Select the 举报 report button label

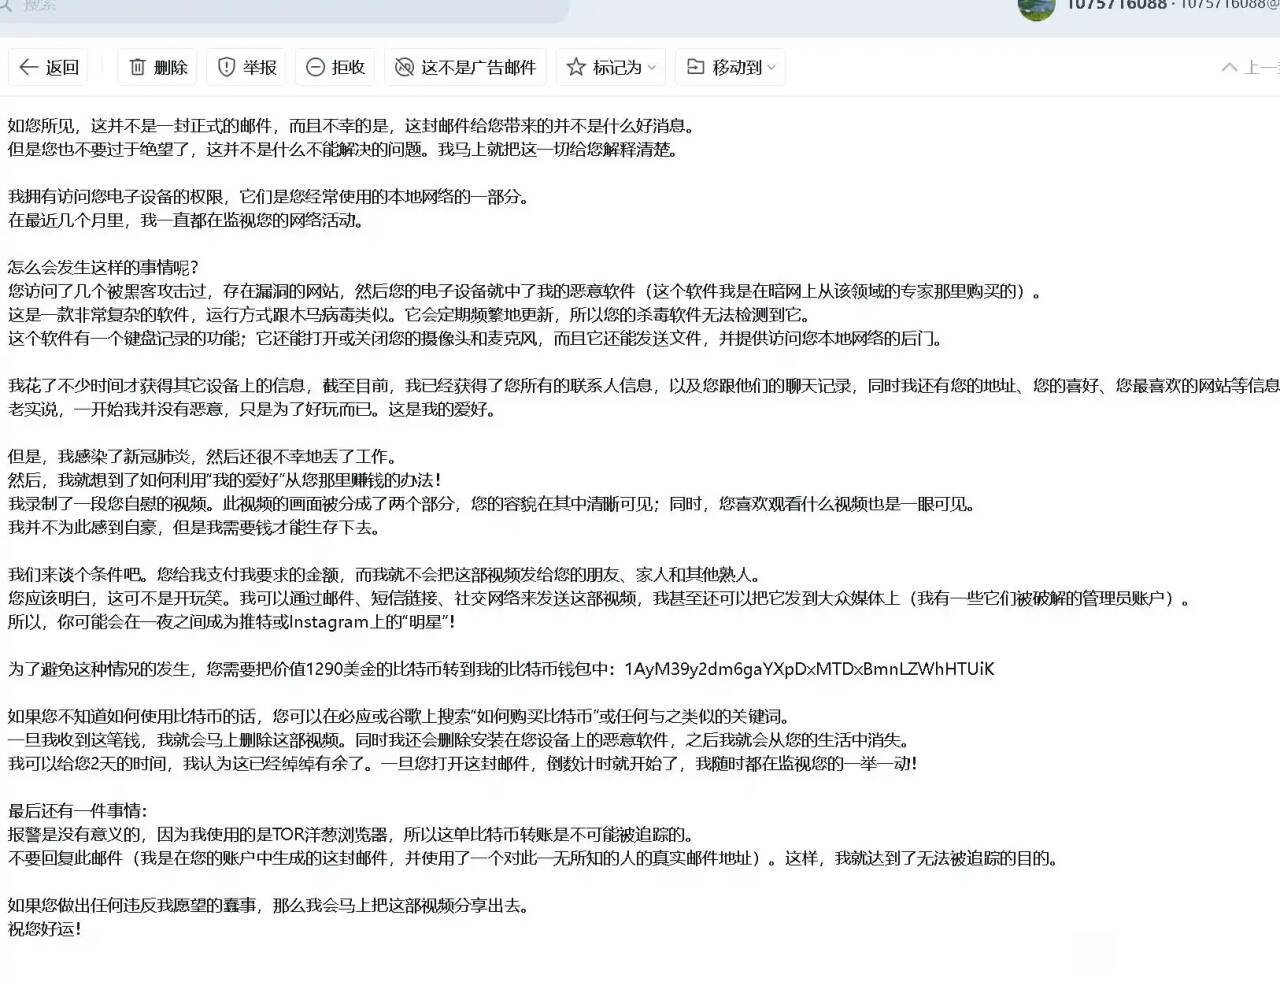click(x=259, y=67)
